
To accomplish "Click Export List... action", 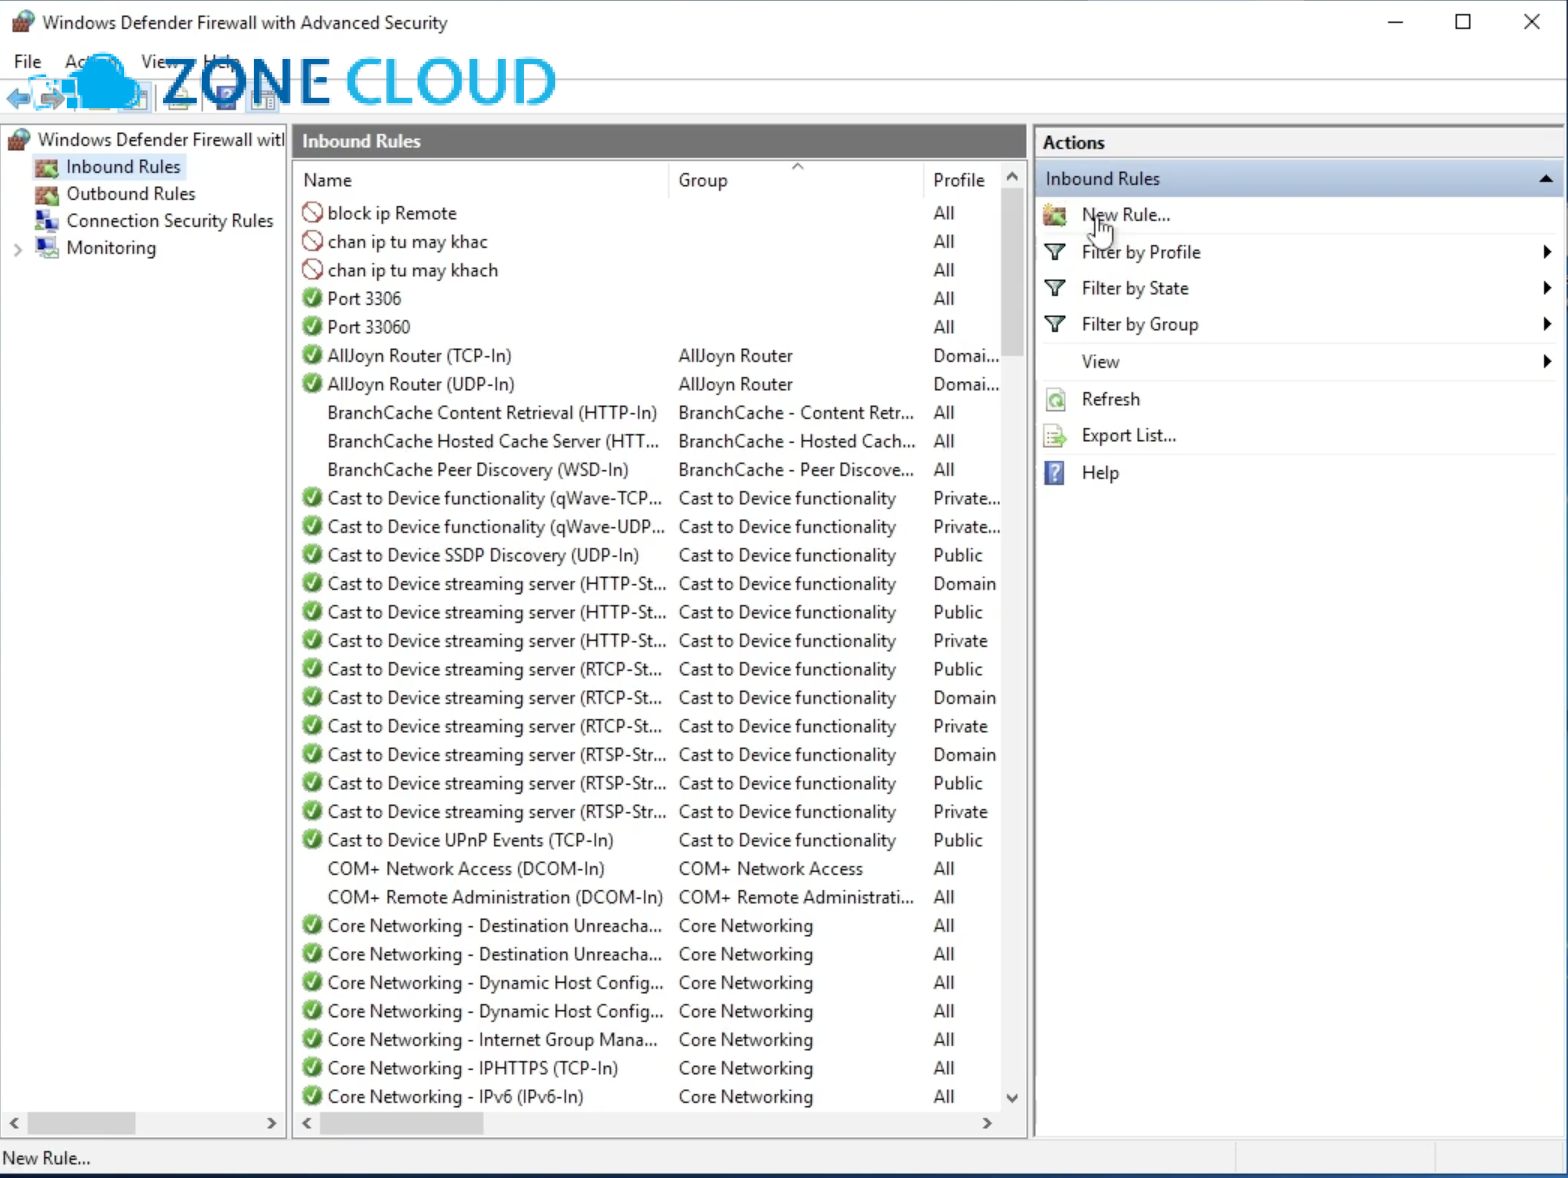I will coord(1128,436).
